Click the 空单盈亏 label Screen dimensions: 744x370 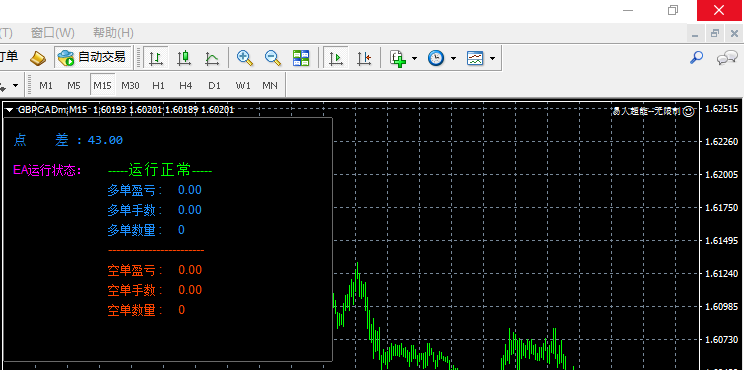135,270
